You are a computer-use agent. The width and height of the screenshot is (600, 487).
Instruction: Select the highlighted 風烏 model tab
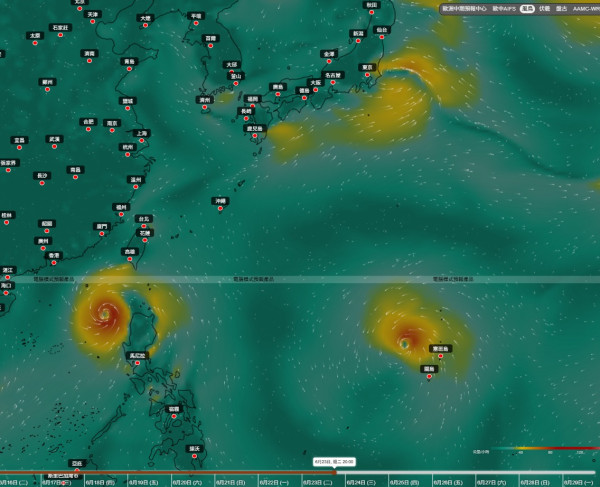(x=527, y=8)
